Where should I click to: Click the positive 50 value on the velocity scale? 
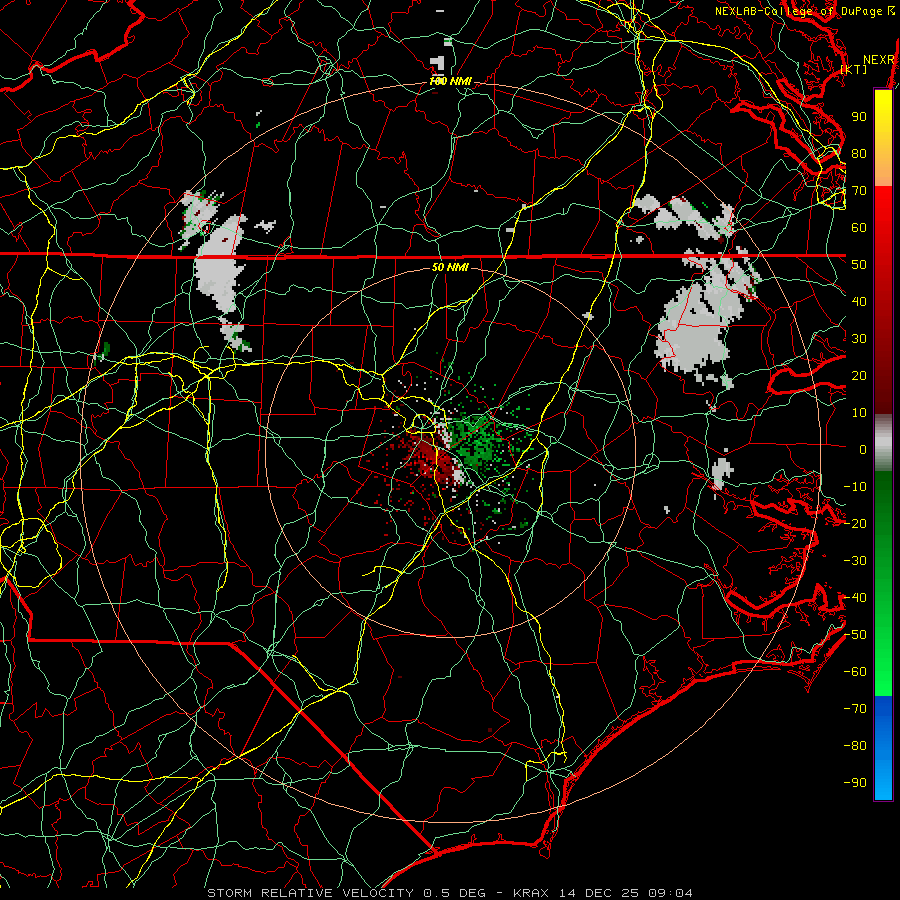[x=859, y=265]
